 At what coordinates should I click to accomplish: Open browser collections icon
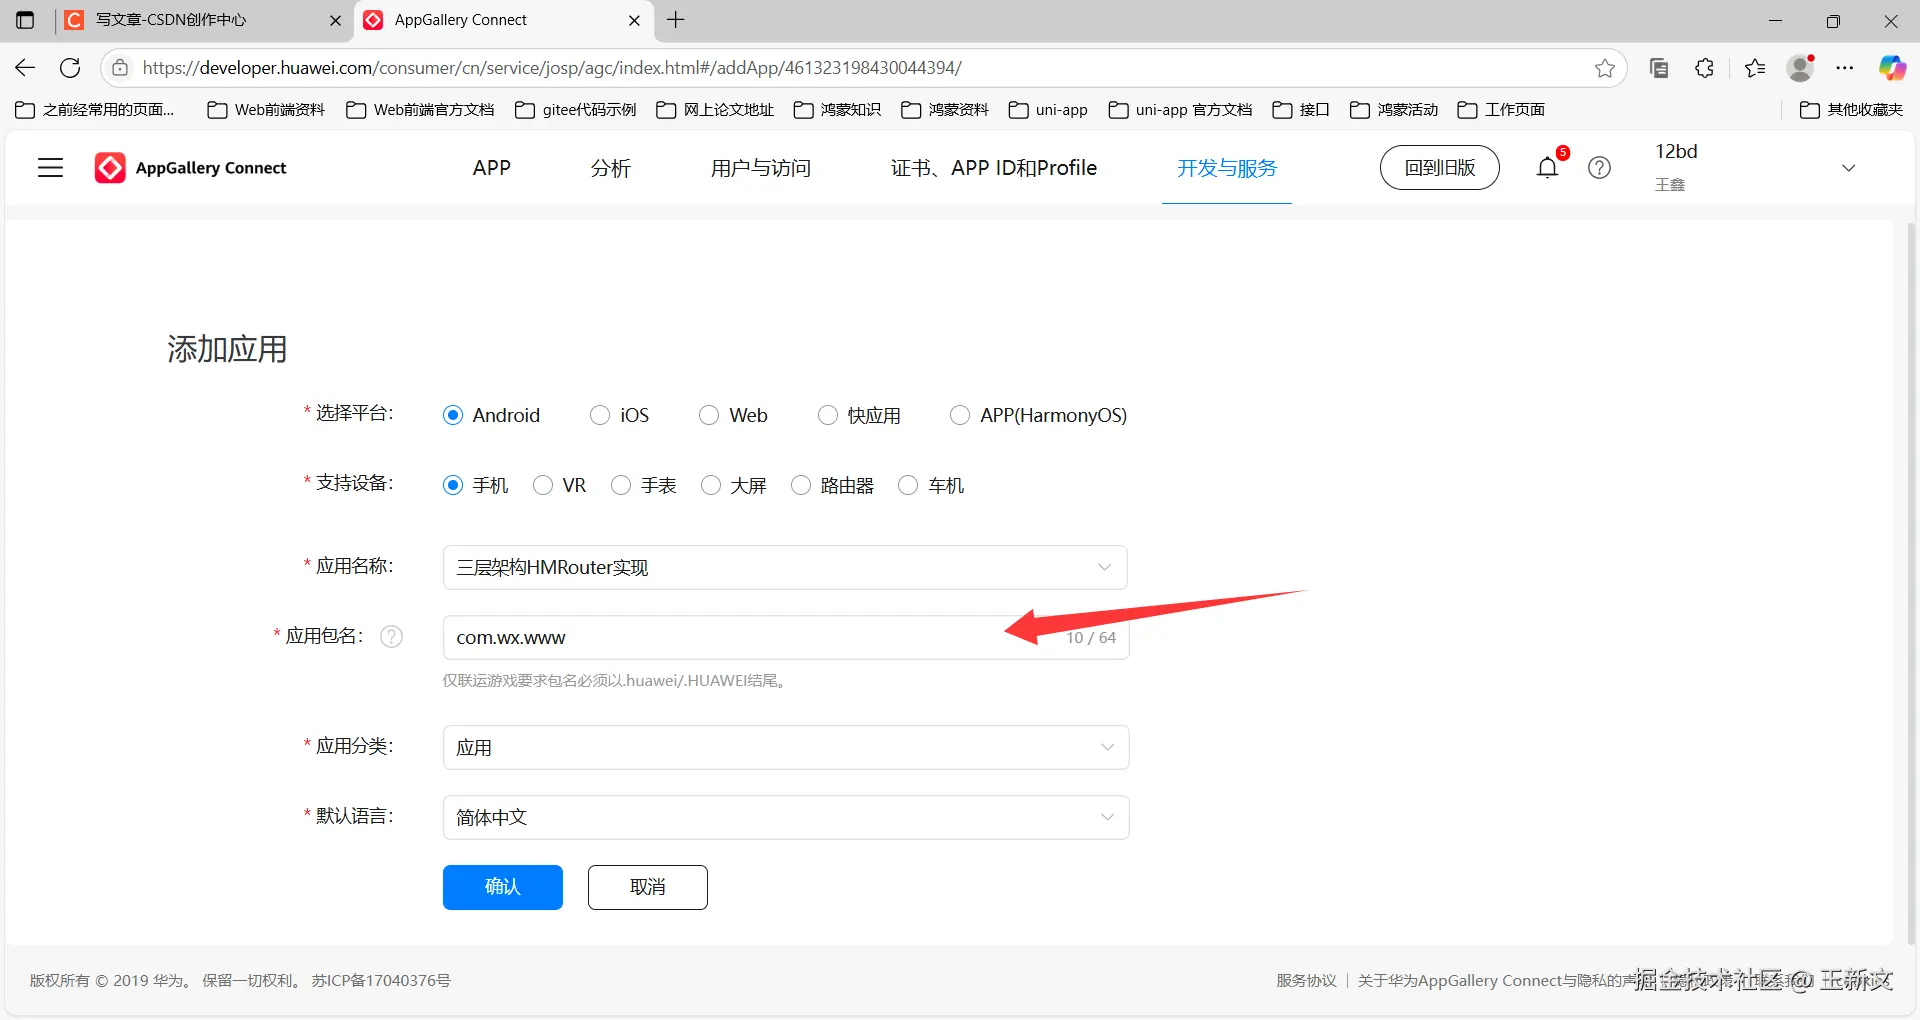click(1659, 68)
